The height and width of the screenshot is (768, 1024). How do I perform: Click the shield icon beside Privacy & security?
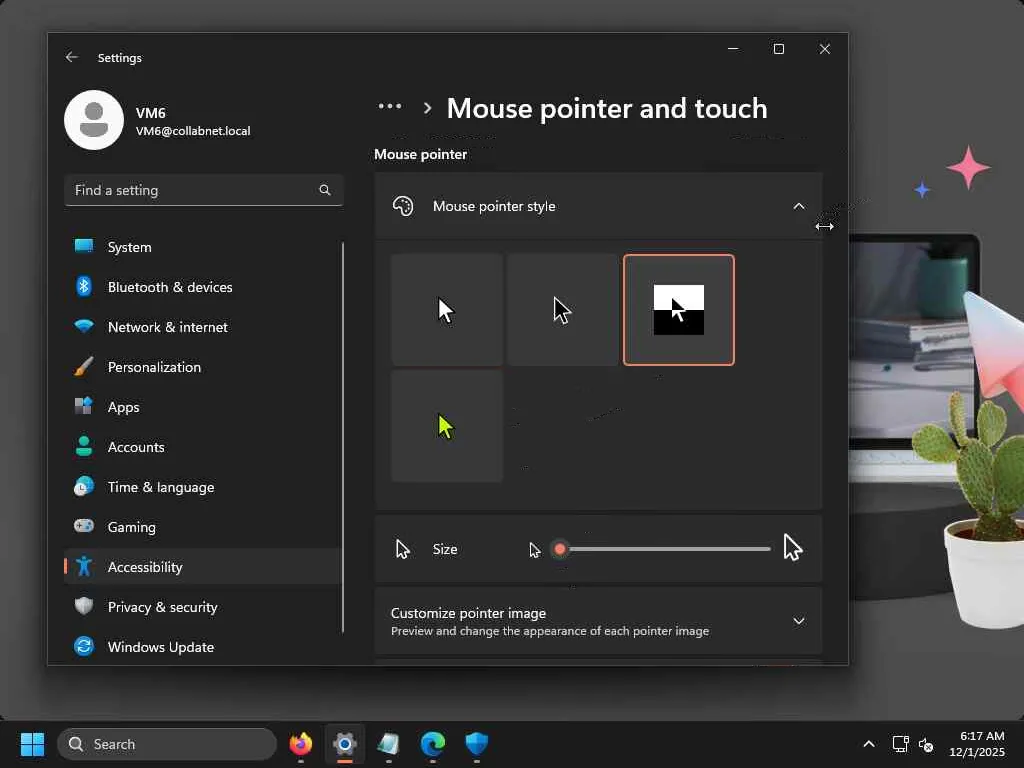pos(84,606)
